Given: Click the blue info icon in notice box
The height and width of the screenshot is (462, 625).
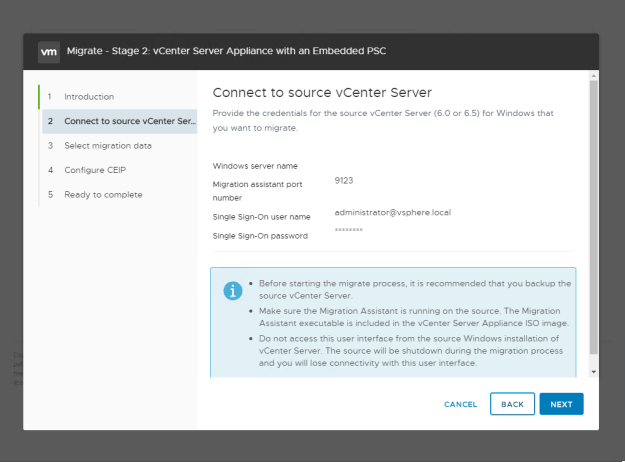Looking at the screenshot, I should [233, 291].
